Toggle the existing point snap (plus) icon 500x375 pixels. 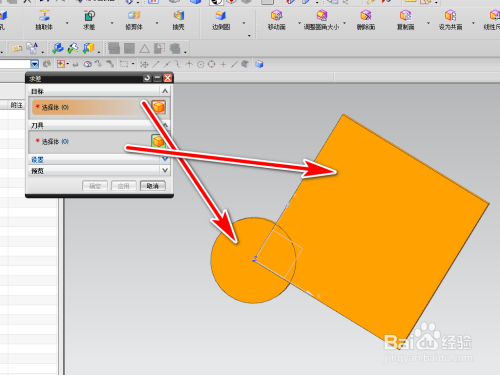coord(223,64)
